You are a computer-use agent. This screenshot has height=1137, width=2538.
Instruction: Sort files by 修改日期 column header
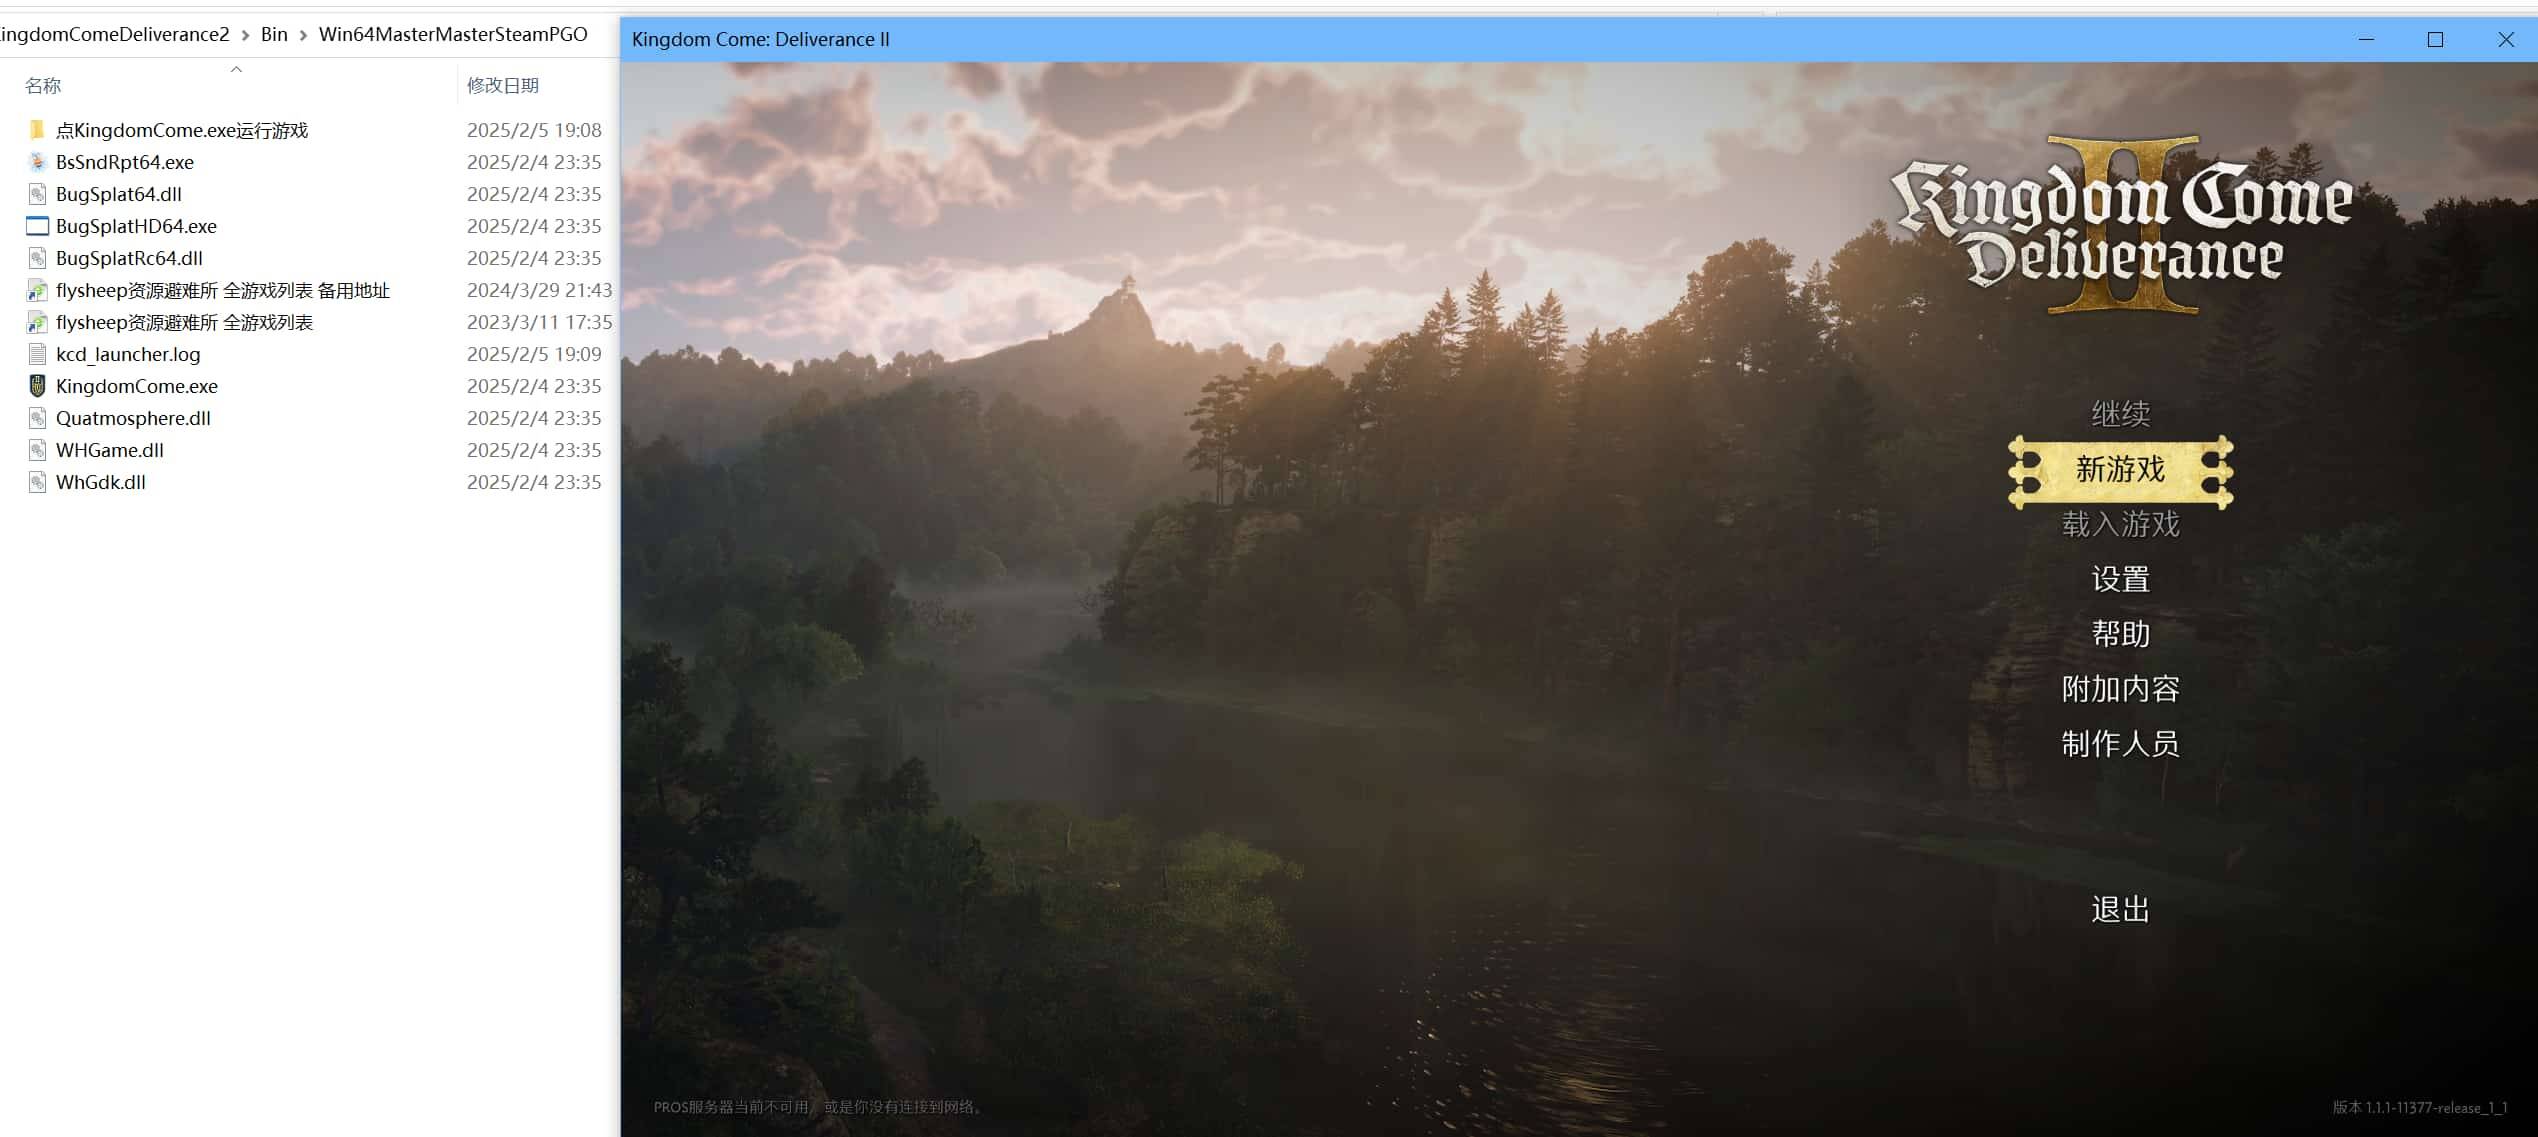point(503,86)
